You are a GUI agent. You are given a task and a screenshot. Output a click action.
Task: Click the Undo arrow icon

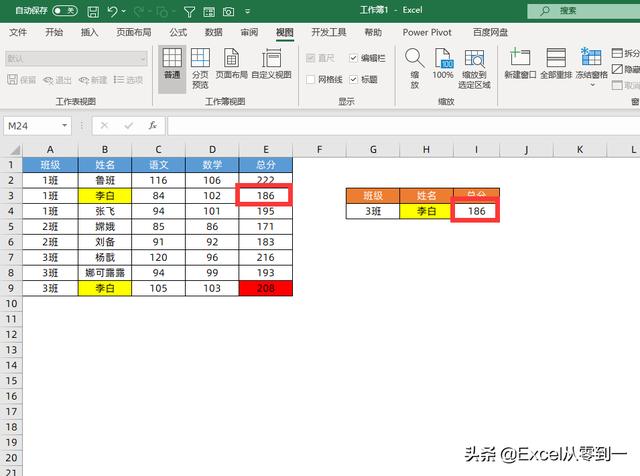click(x=113, y=11)
